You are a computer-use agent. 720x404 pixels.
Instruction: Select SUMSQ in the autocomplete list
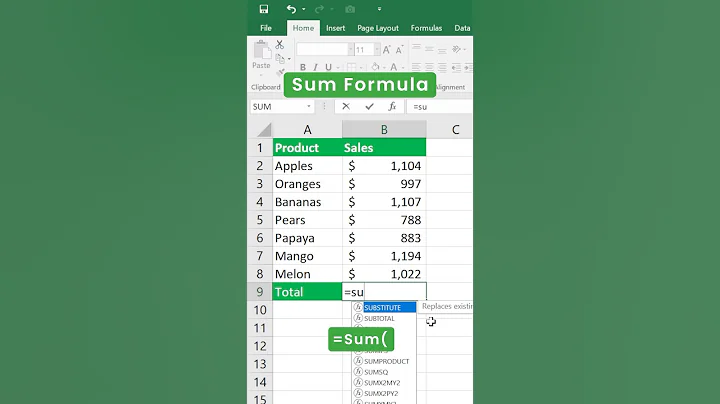pos(384,372)
